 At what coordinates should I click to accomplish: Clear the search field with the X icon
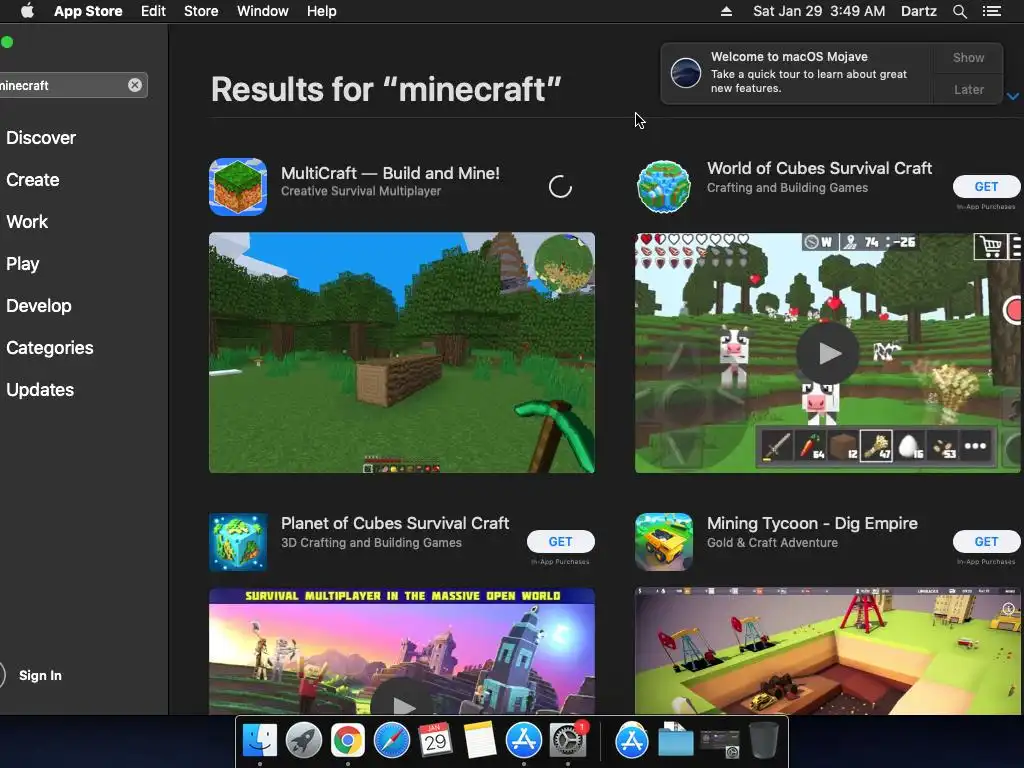tap(135, 85)
